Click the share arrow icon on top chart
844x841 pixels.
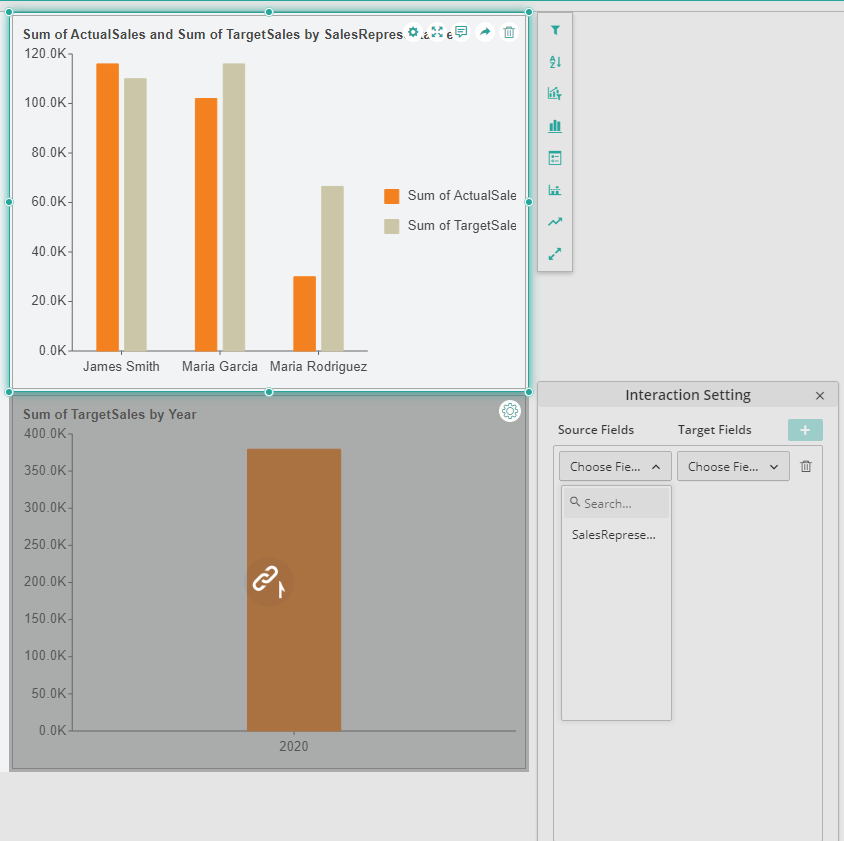(485, 32)
